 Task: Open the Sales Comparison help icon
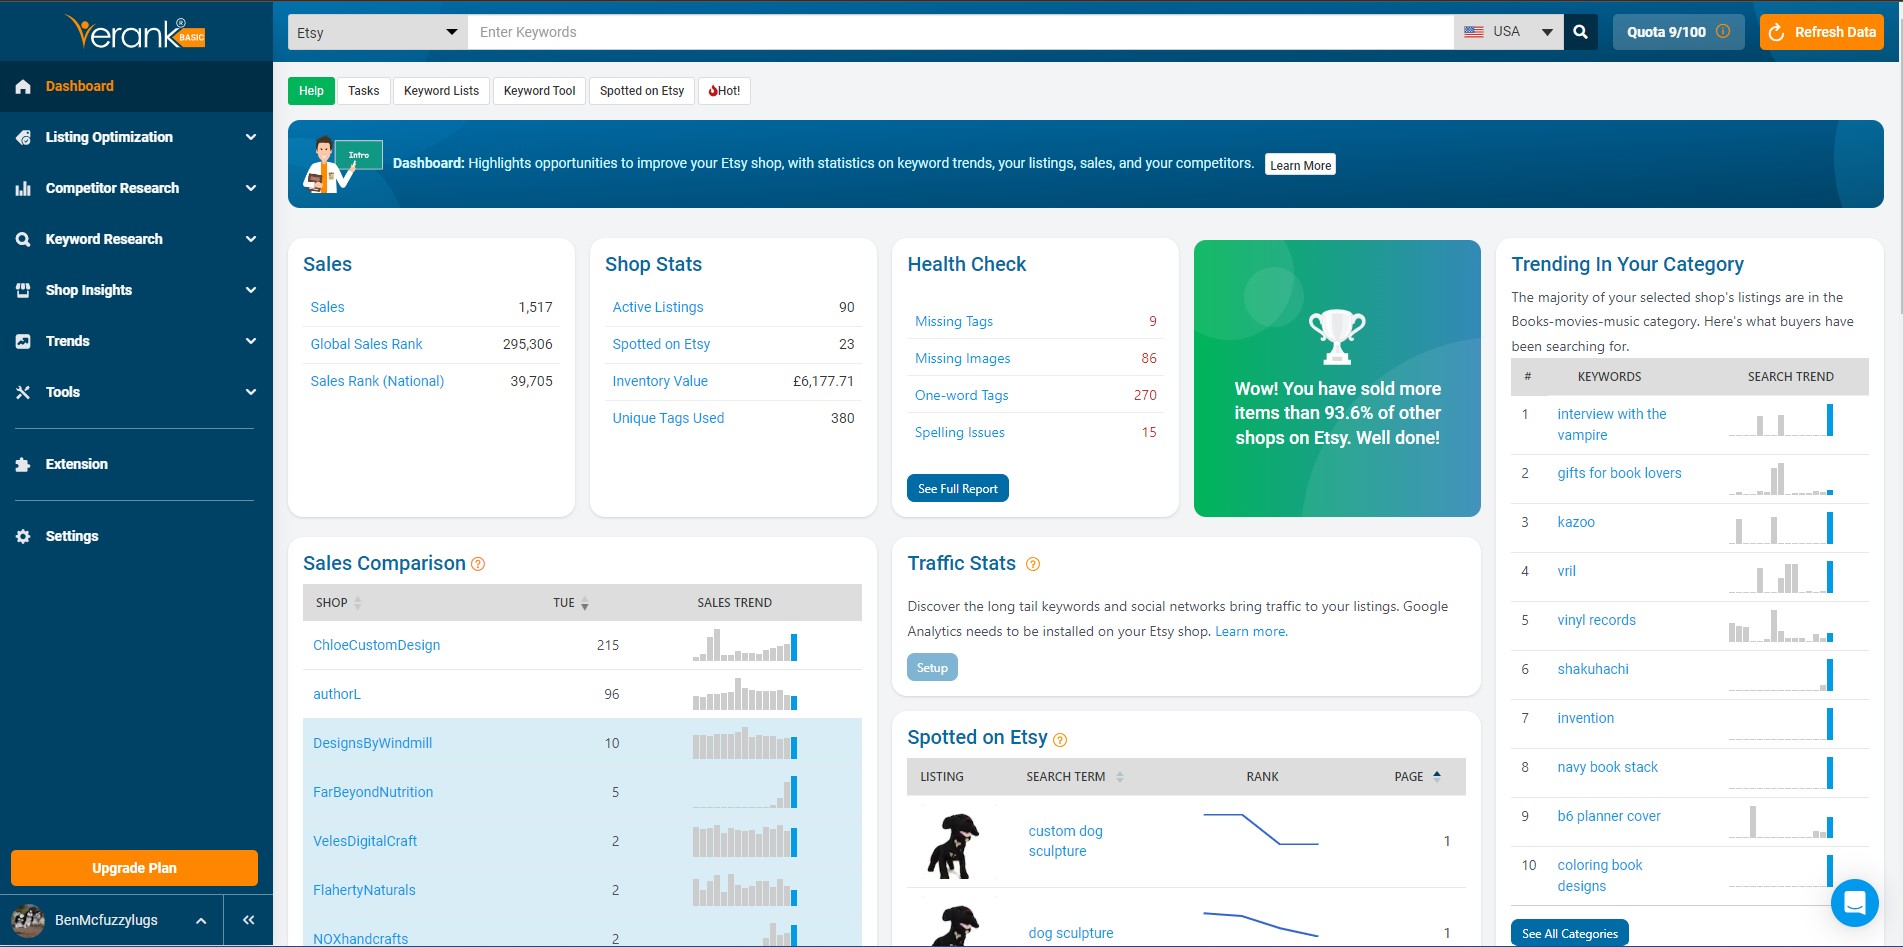pyautogui.click(x=478, y=564)
